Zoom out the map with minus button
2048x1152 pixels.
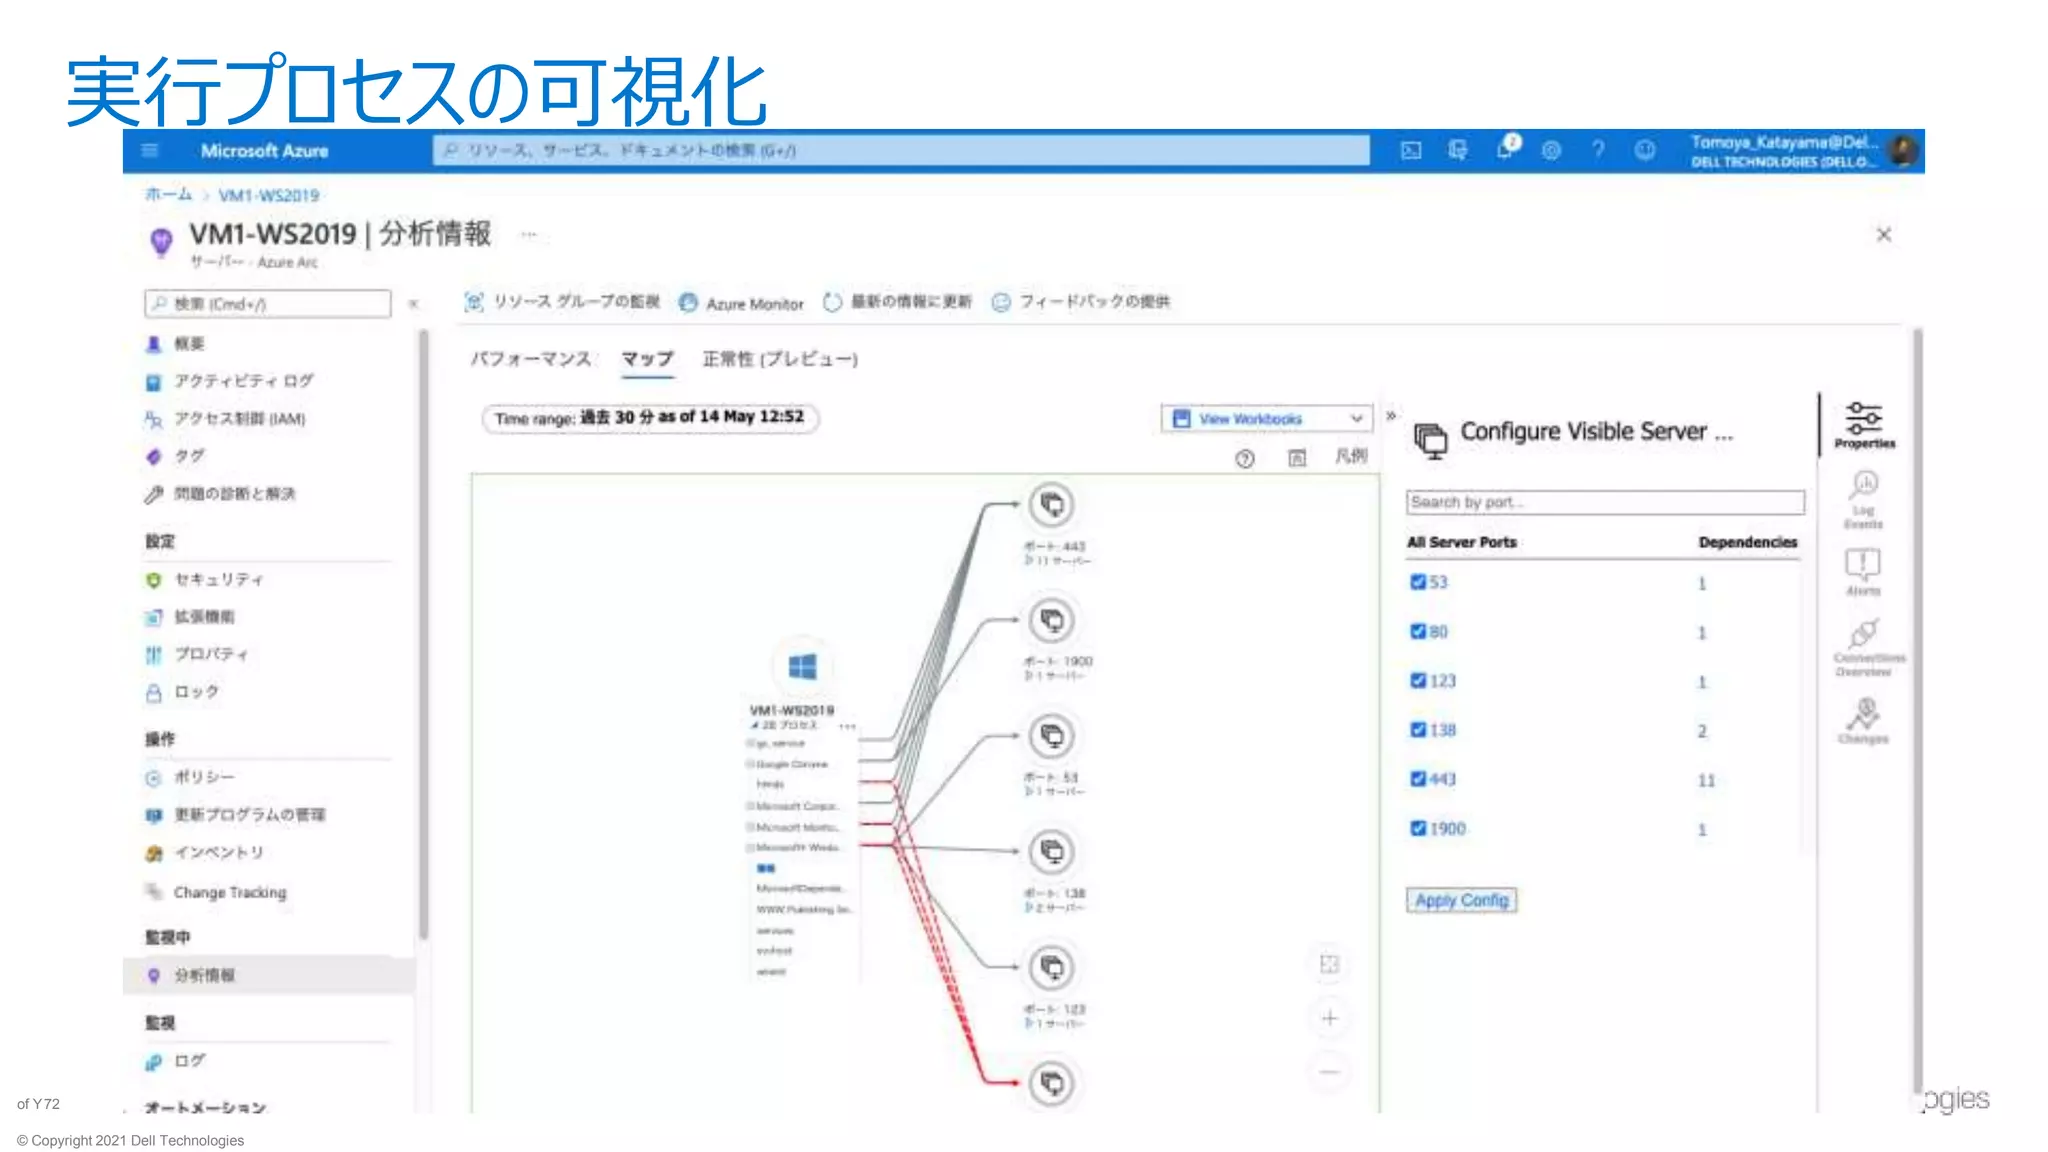point(1329,1072)
